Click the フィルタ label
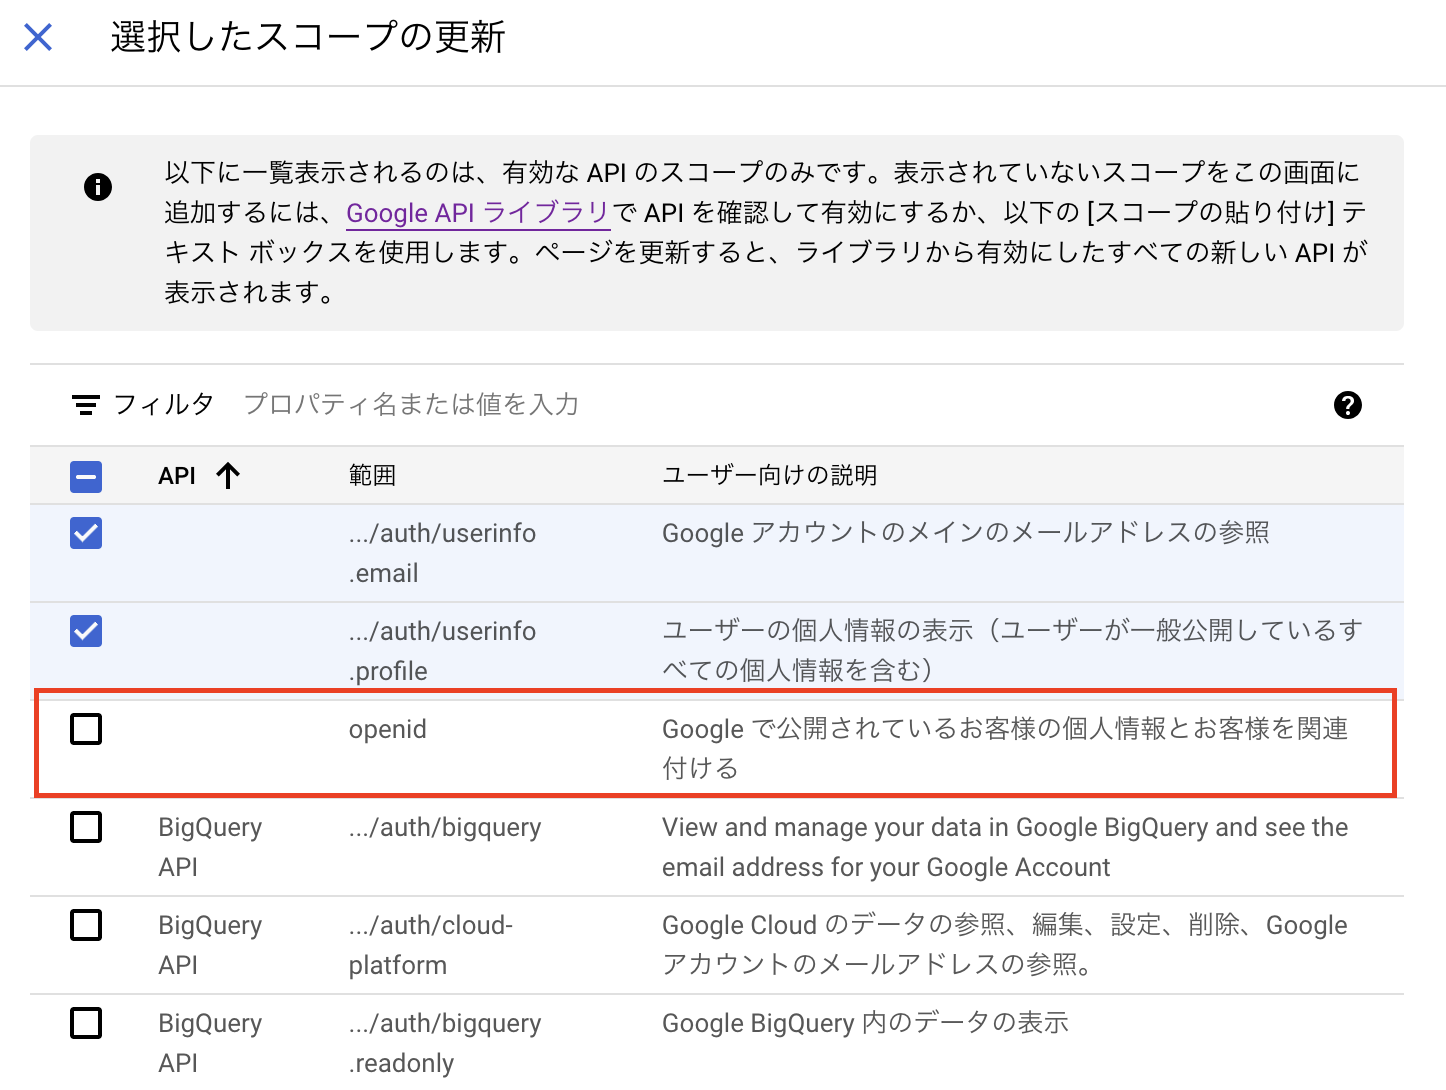The height and width of the screenshot is (1090, 1446). pos(165,404)
